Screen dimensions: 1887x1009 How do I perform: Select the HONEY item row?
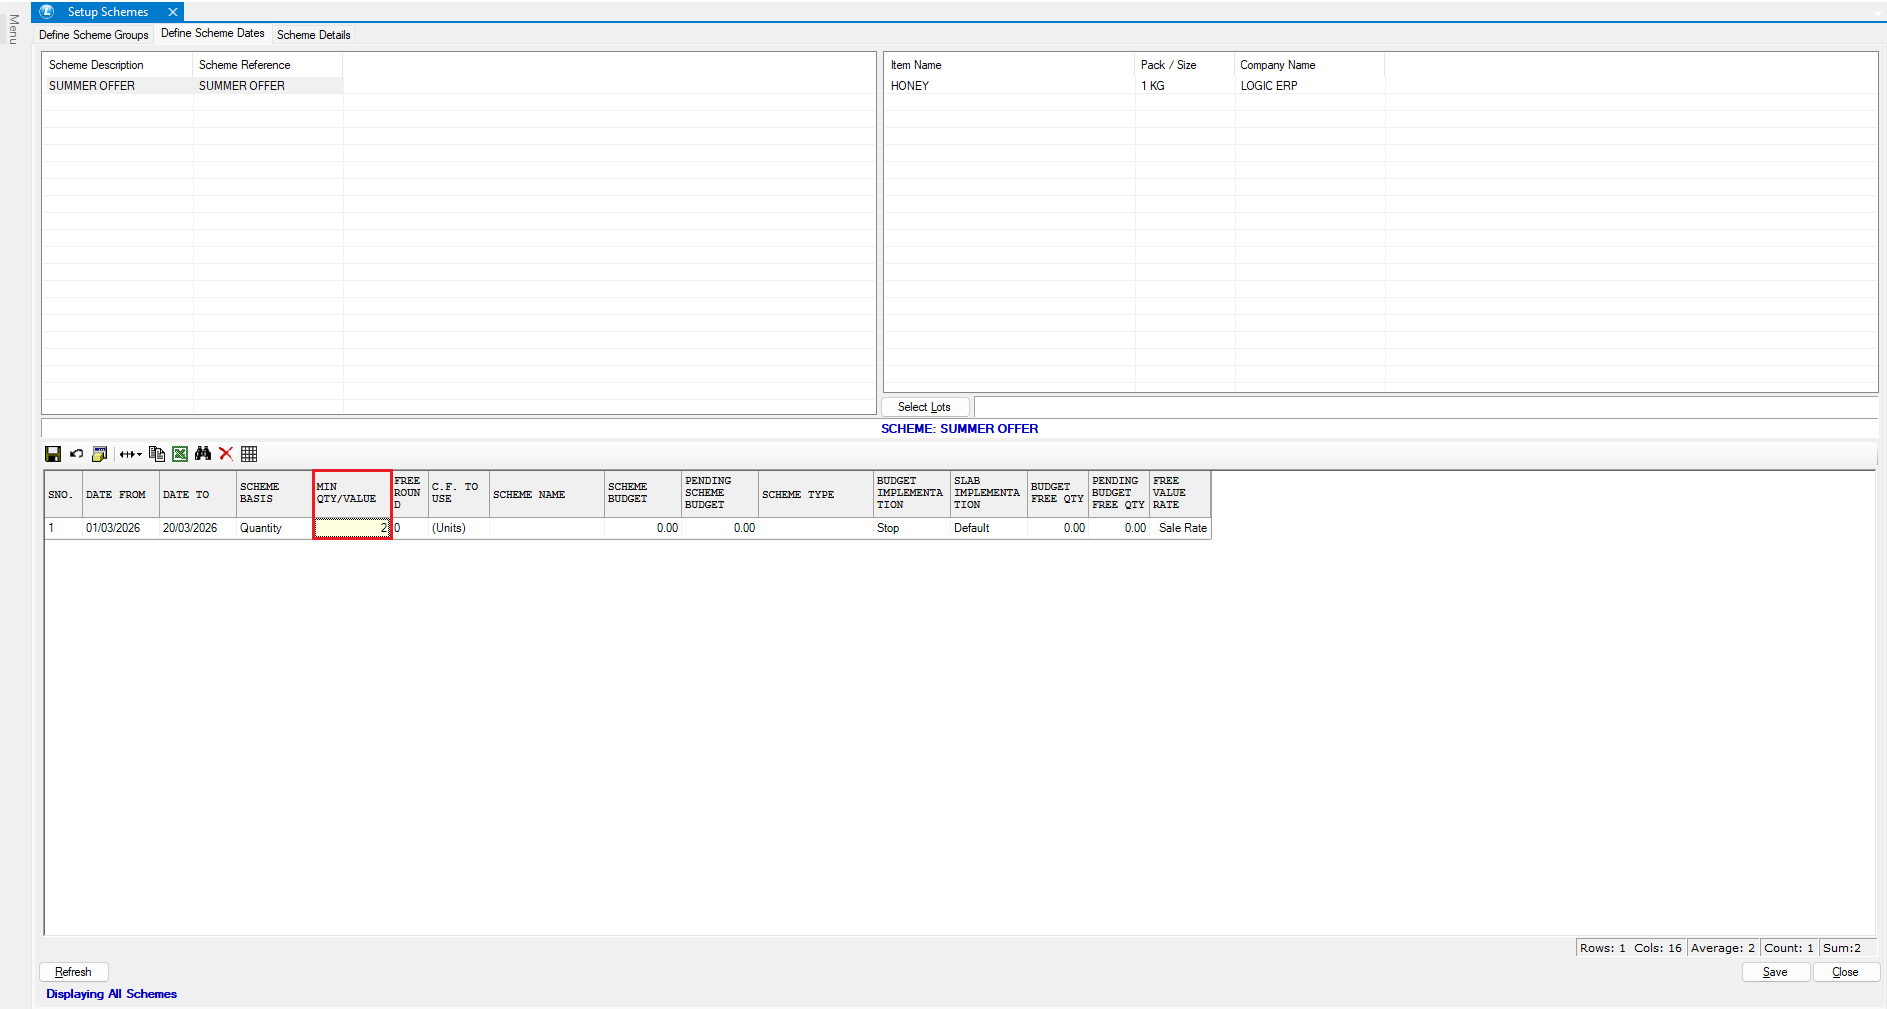coord(910,86)
